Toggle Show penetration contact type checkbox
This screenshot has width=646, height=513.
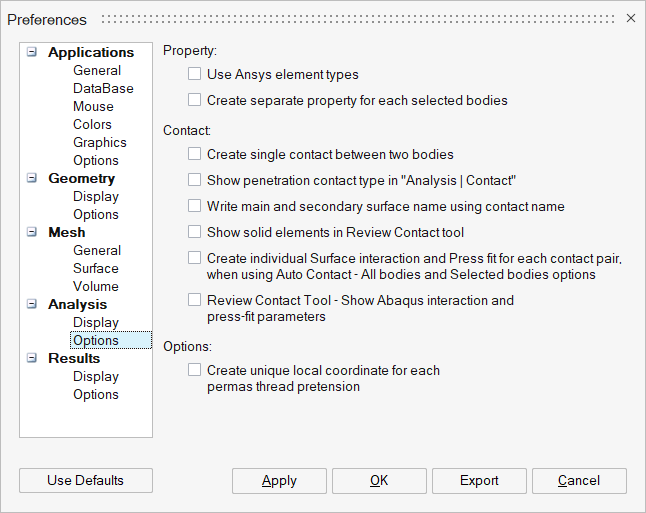point(194,181)
